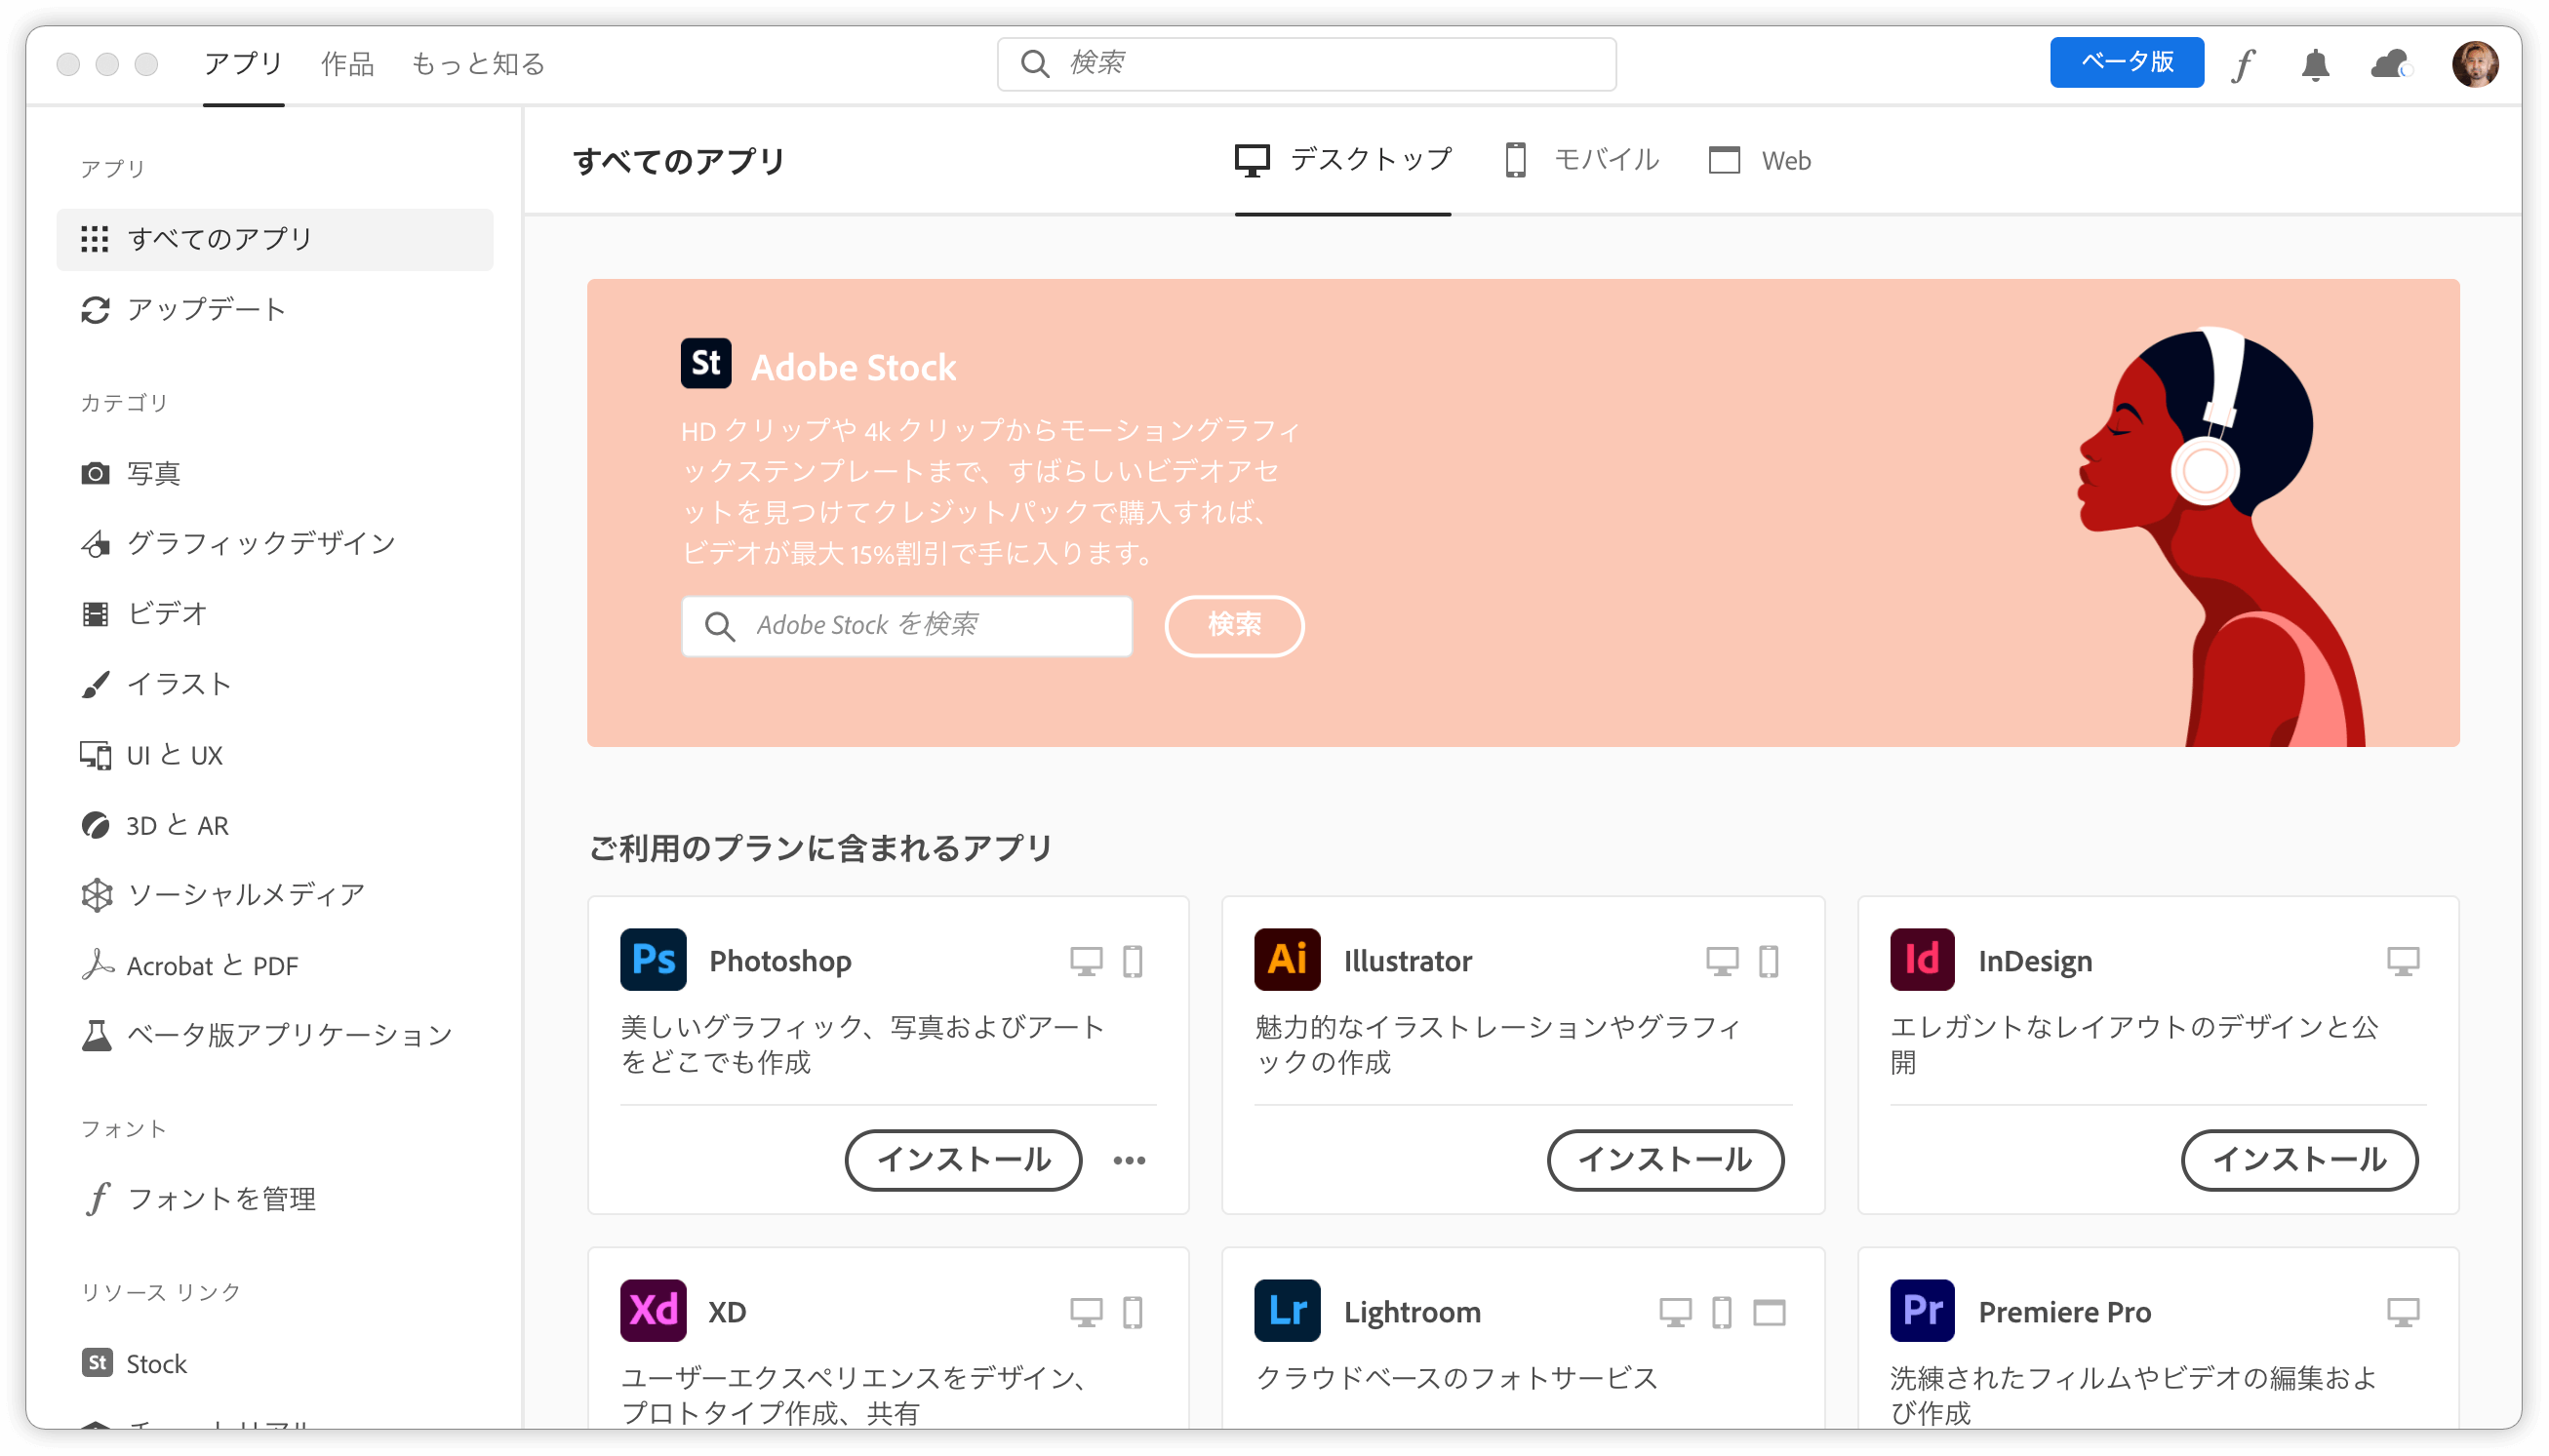Click XD's desktop platform icon
Image resolution: width=2549 pixels, height=1456 pixels.
click(1086, 1312)
